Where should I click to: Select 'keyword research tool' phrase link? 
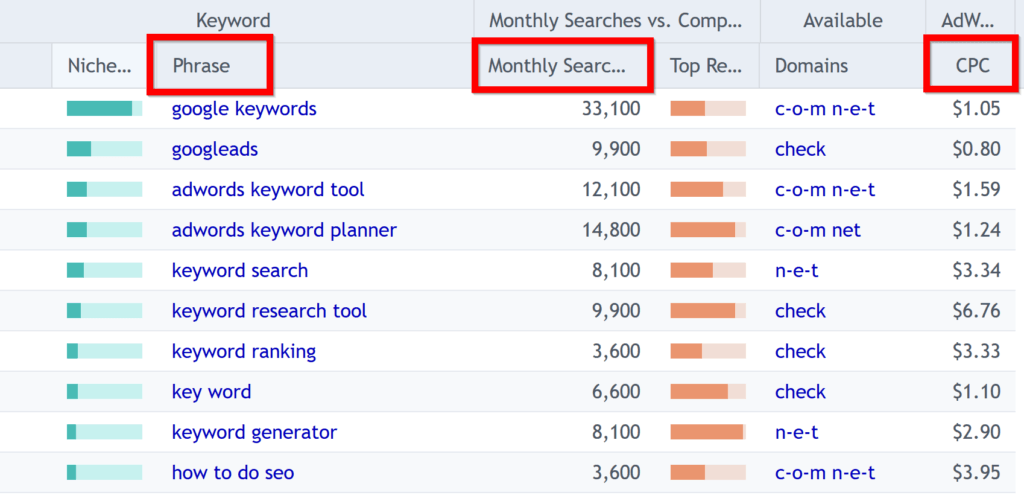click(x=269, y=311)
